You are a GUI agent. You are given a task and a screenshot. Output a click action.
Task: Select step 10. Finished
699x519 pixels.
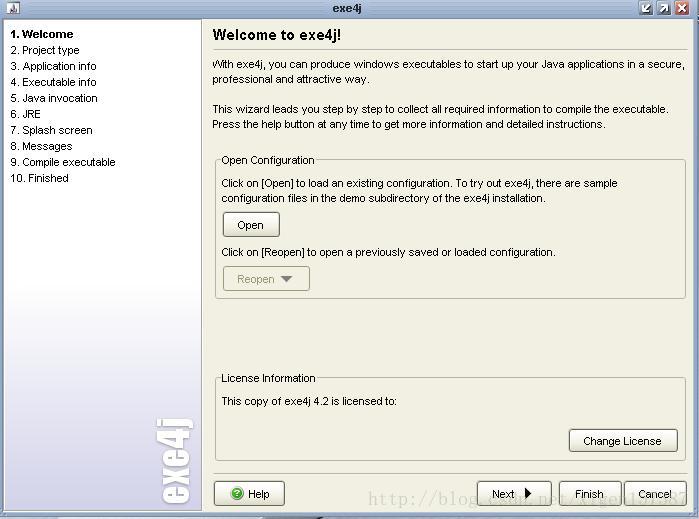point(40,178)
